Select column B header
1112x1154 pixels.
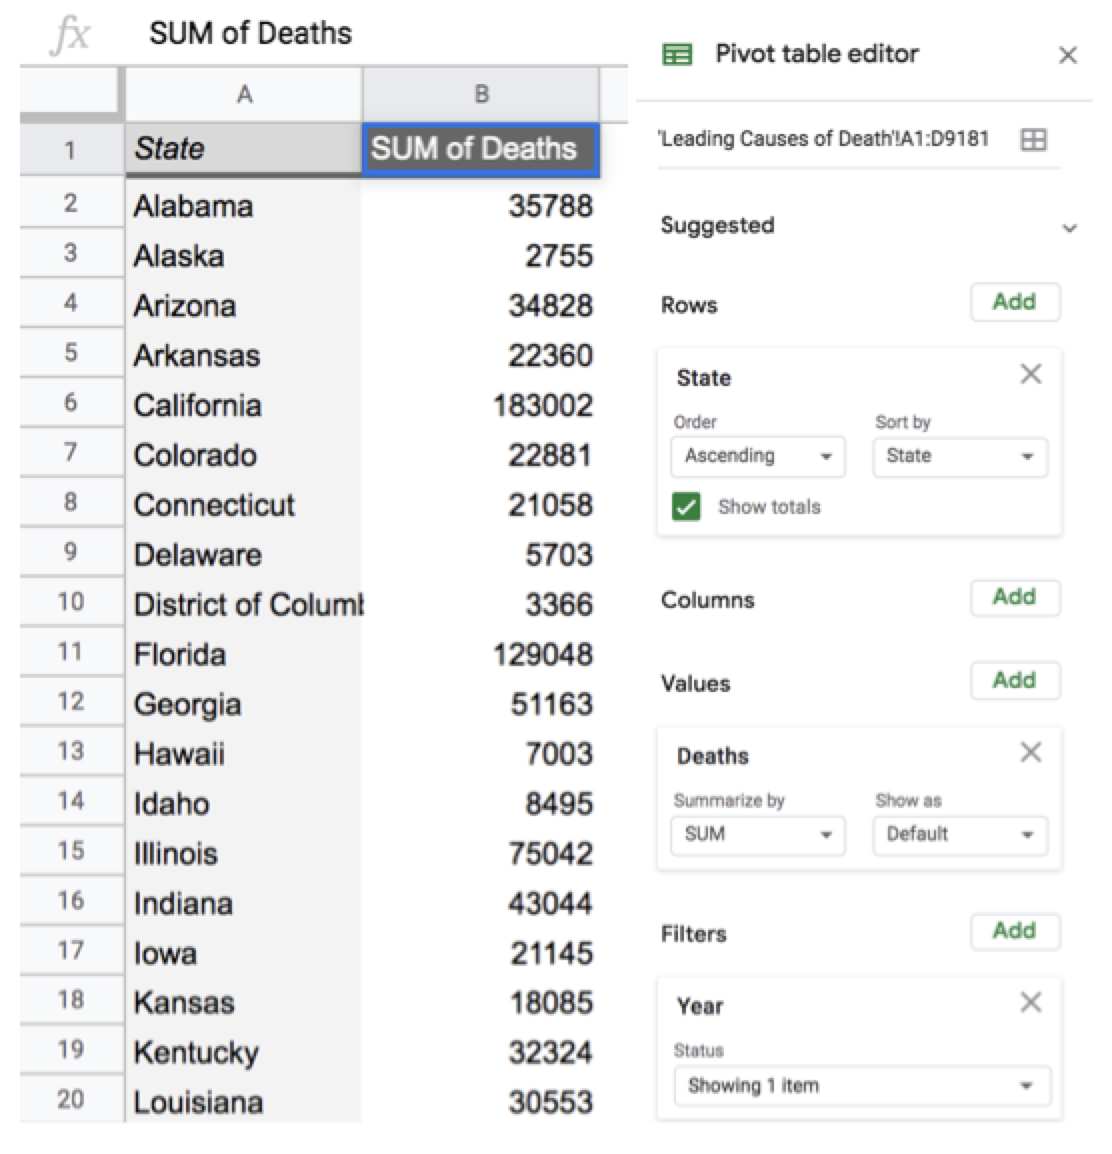(481, 95)
